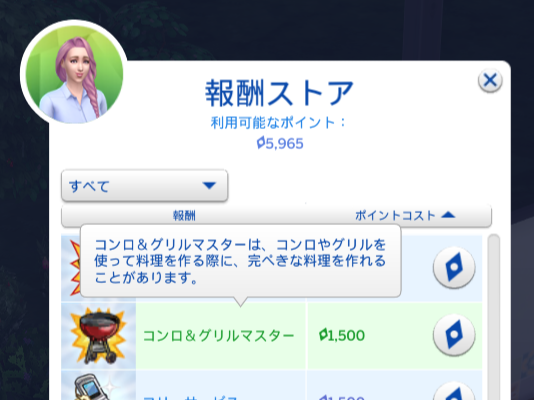This screenshot has height=400, width=534.
Task: Click the blue arrow on the すべて dropdown
Action: pos(209,186)
